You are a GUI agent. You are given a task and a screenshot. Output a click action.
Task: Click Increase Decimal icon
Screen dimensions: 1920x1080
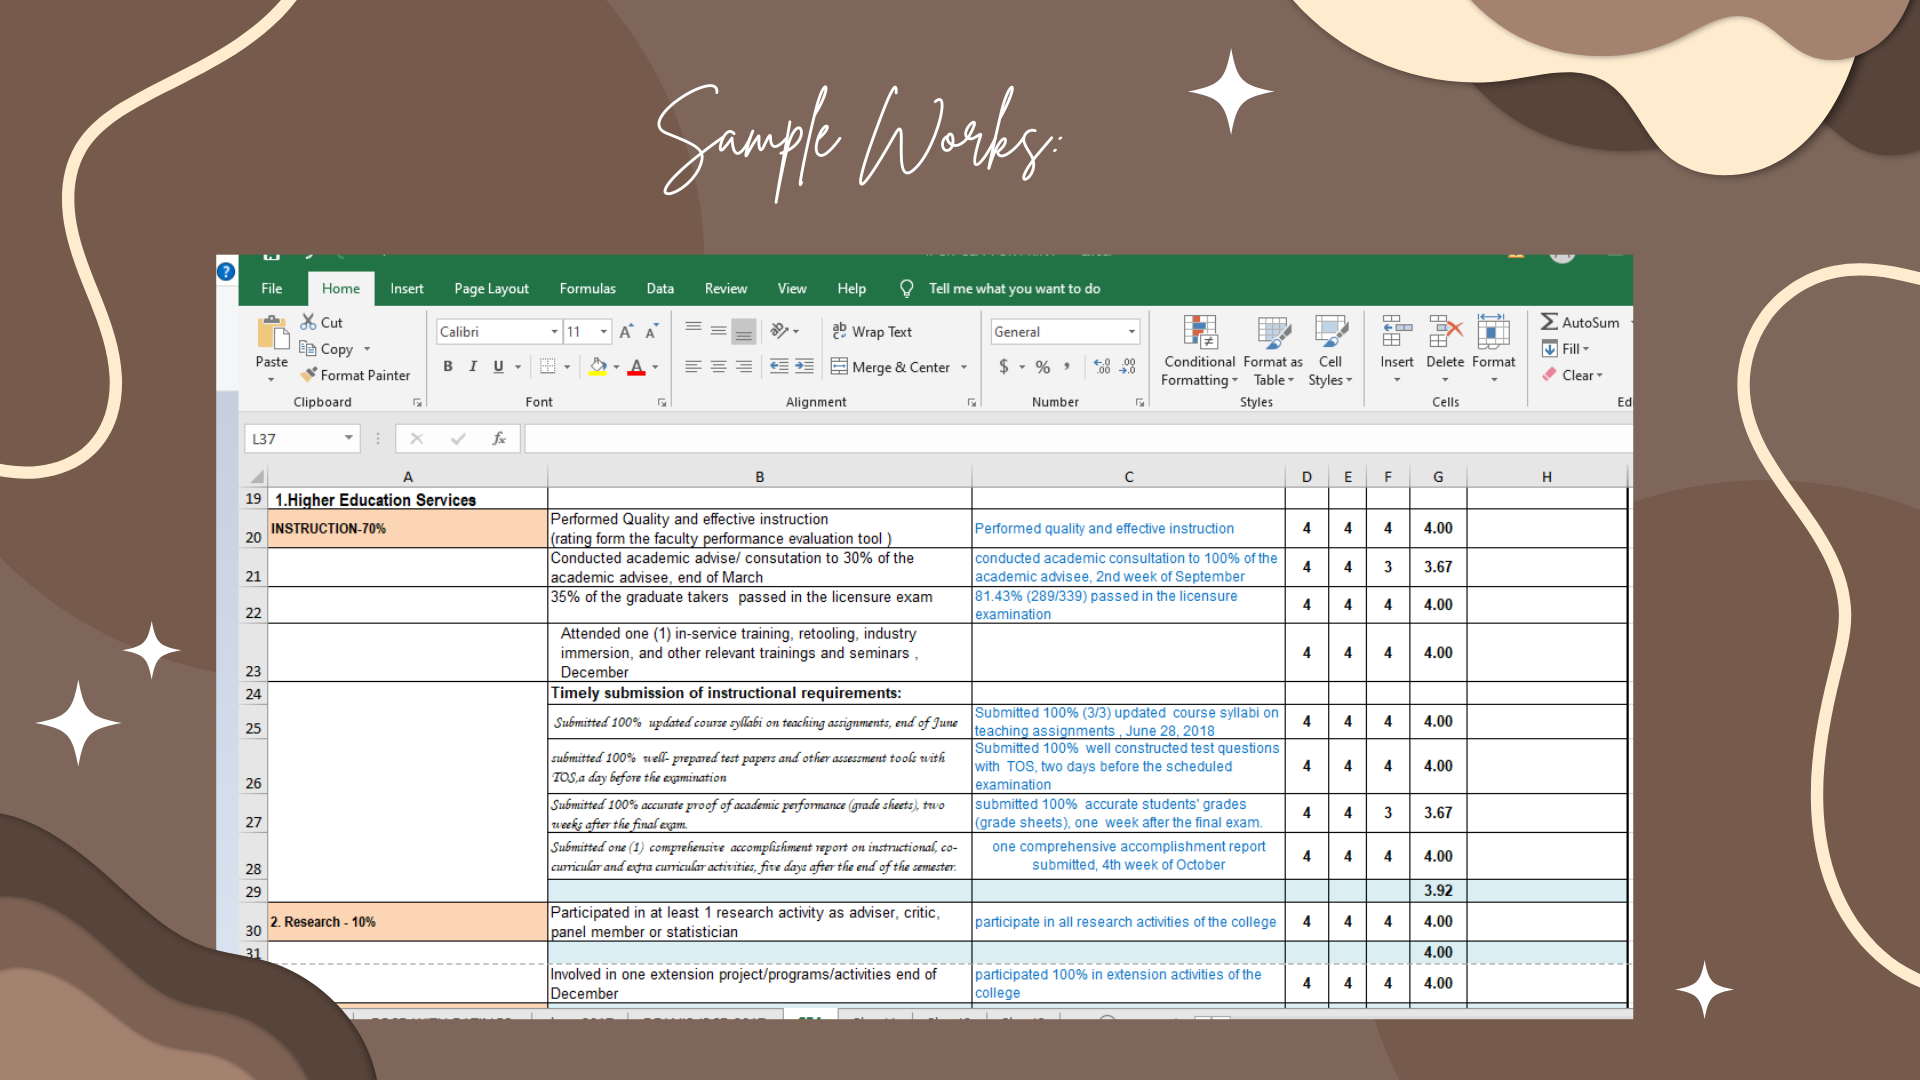pyautogui.click(x=1102, y=367)
